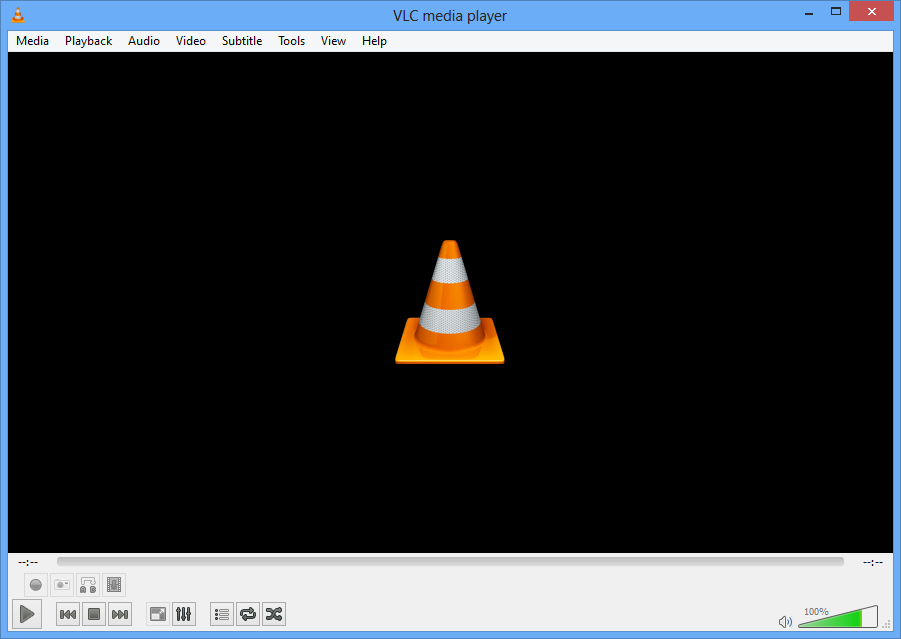The image size is (901, 639).
Task: Click the volume slider bar
Action: tap(838, 617)
